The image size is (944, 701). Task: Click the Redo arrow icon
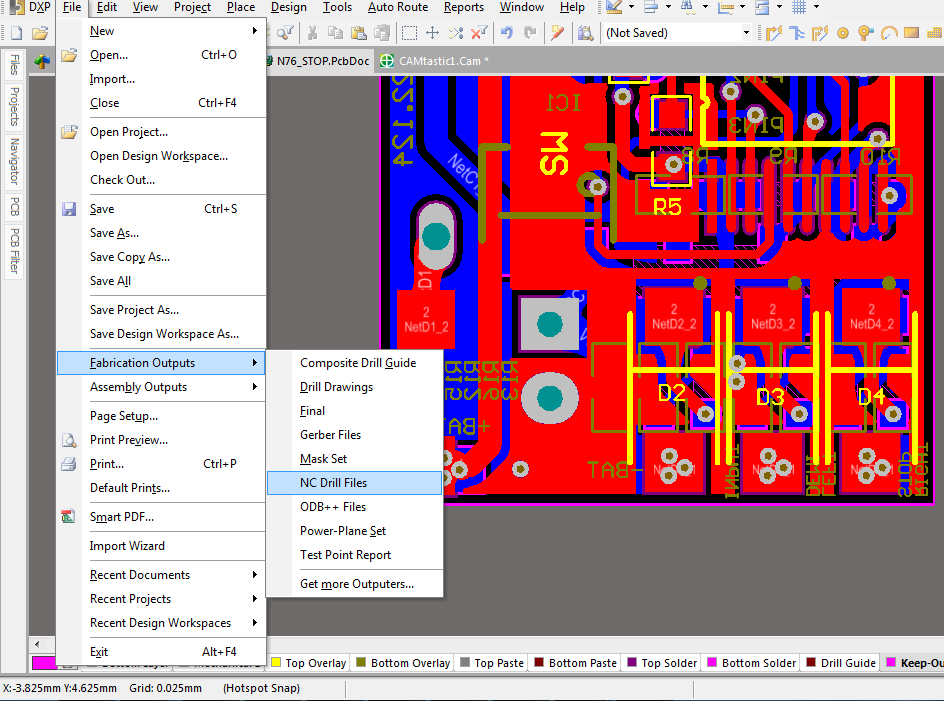pos(530,33)
